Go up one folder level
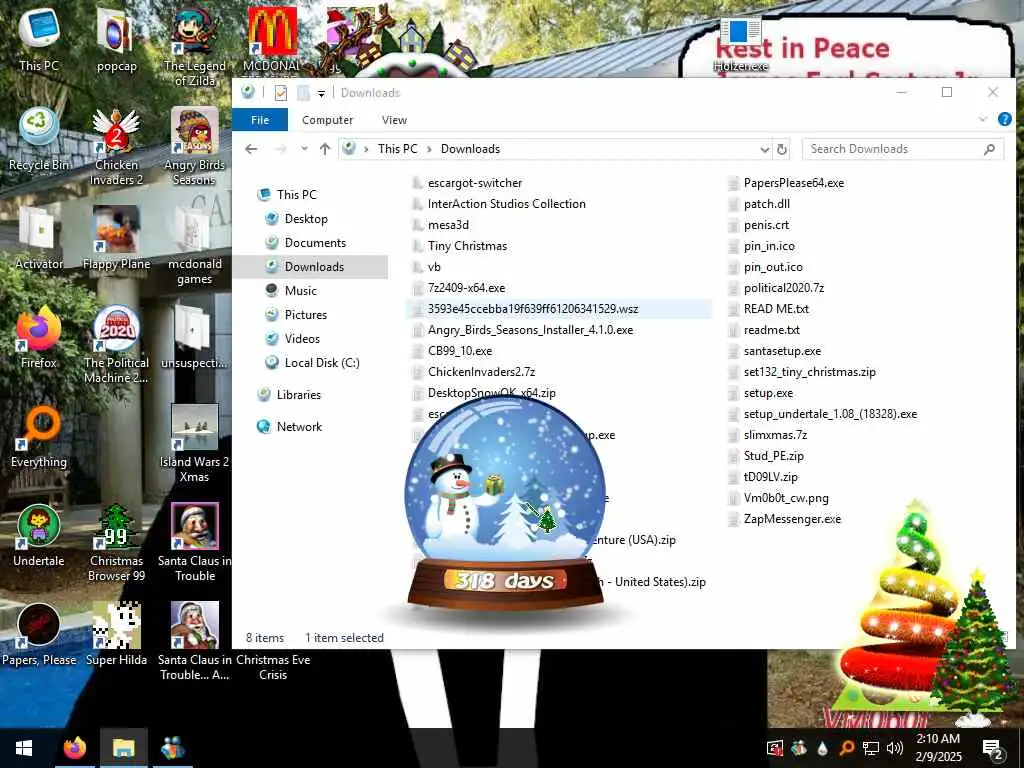Screen dimensions: 1024x768 click(x=325, y=150)
